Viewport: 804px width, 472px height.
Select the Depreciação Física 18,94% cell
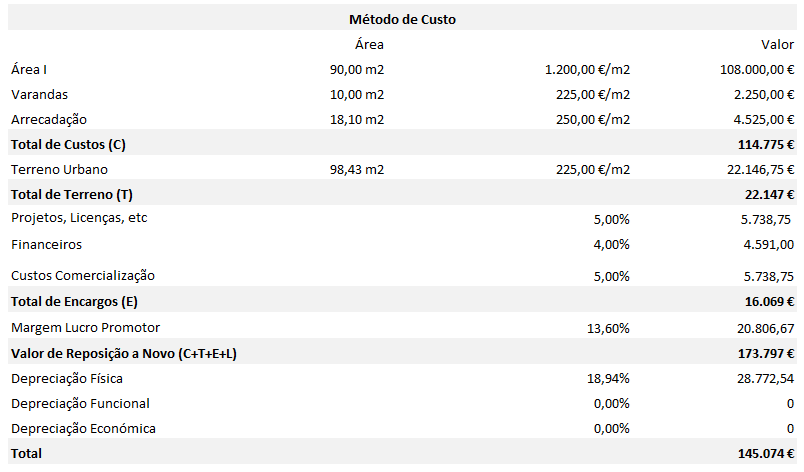(608, 379)
